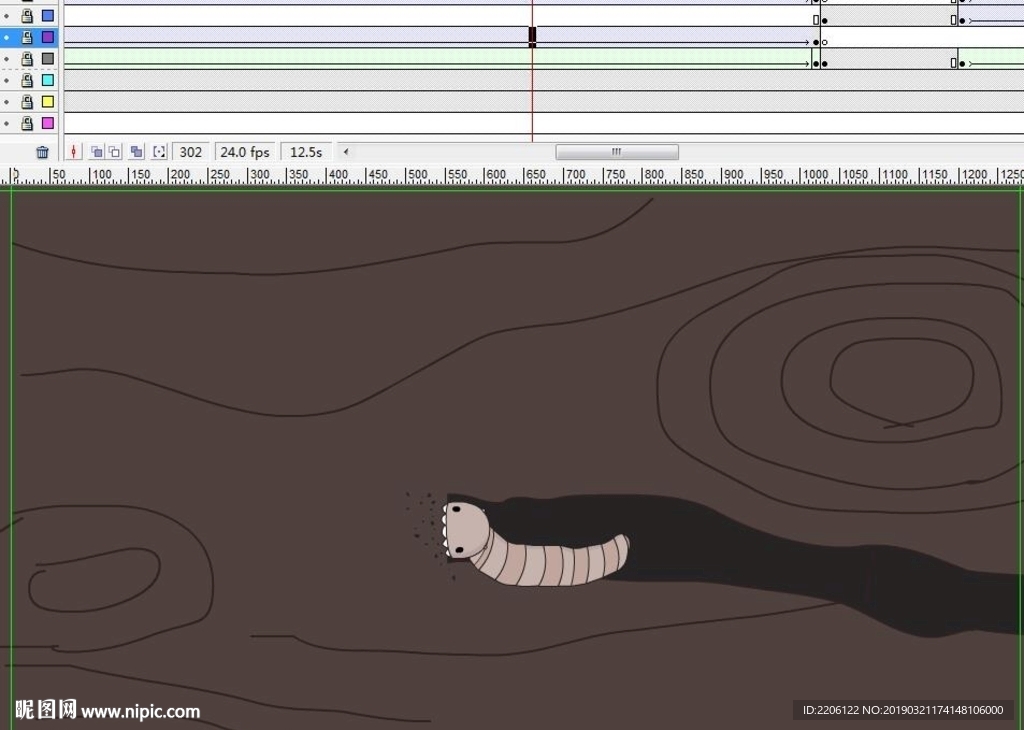Hide the yellow-swatch layer via its dot
Viewport: 1024px width, 730px height.
pyautogui.click(x=7, y=102)
